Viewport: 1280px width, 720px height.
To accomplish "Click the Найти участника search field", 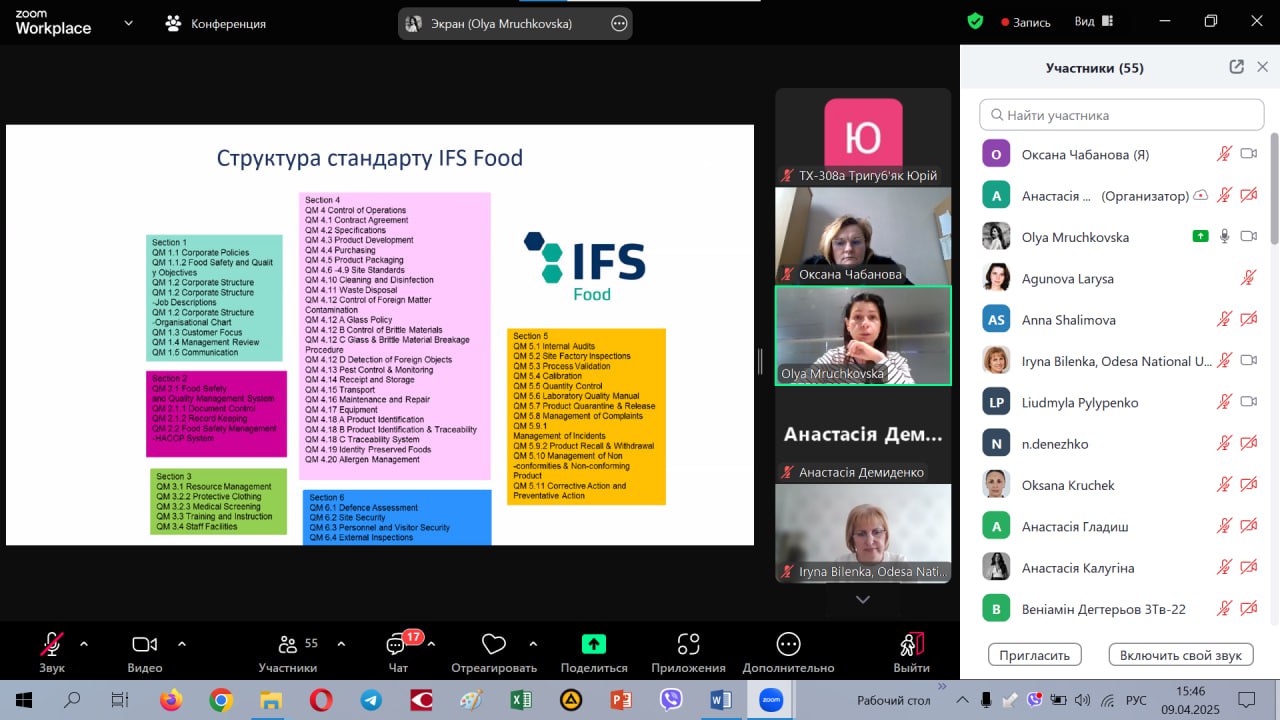I will tap(1121, 115).
